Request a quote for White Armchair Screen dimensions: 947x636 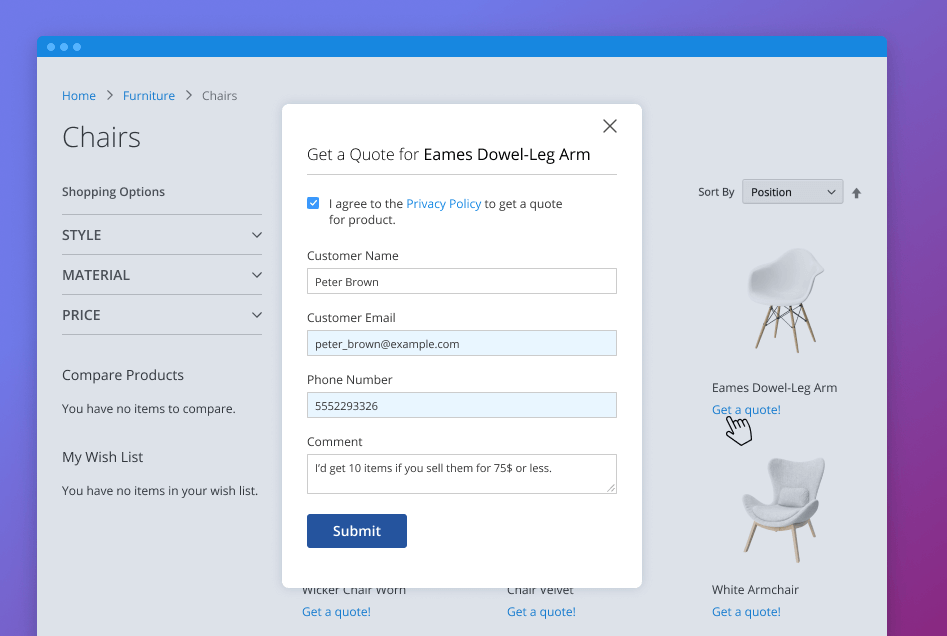click(x=746, y=611)
